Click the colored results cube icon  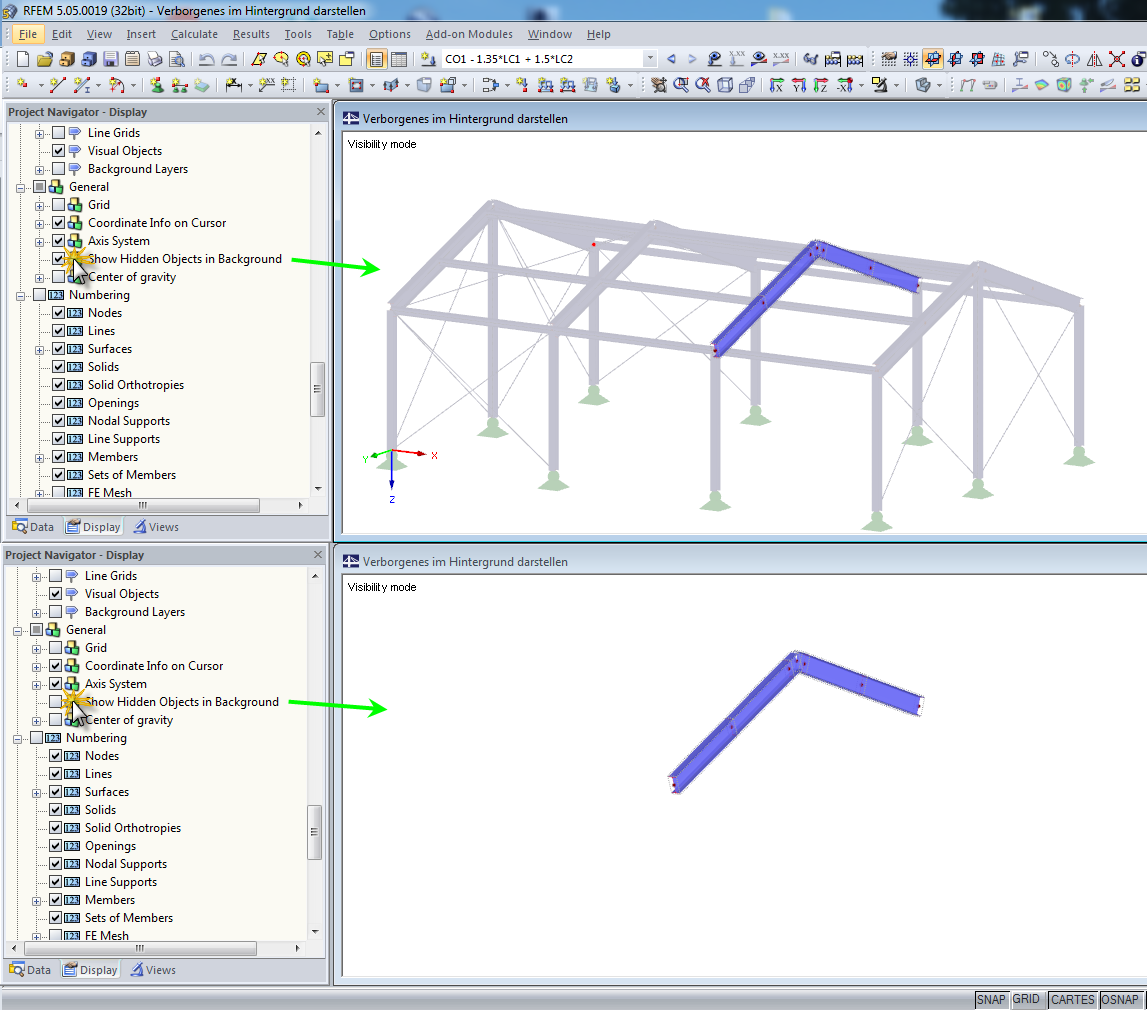(x=1064, y=86)
